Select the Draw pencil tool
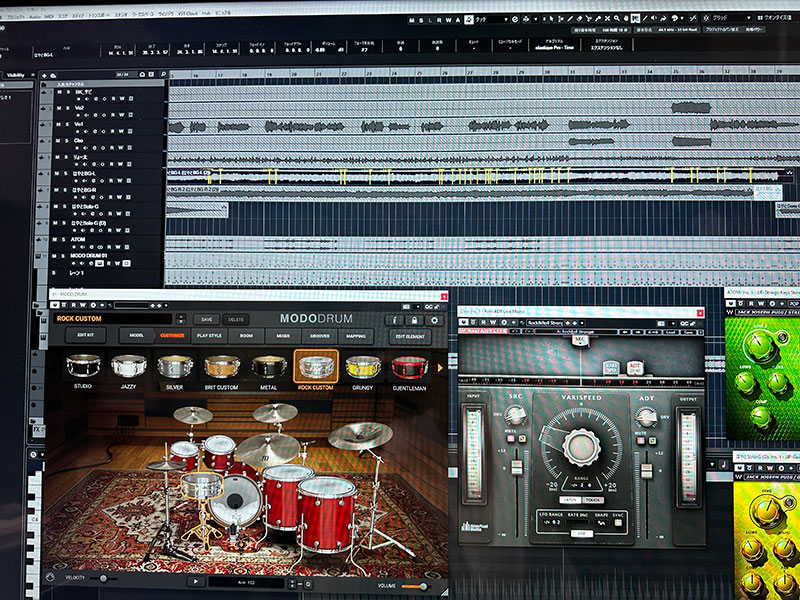Screen dimensions: 800x600 pos(570,19)
